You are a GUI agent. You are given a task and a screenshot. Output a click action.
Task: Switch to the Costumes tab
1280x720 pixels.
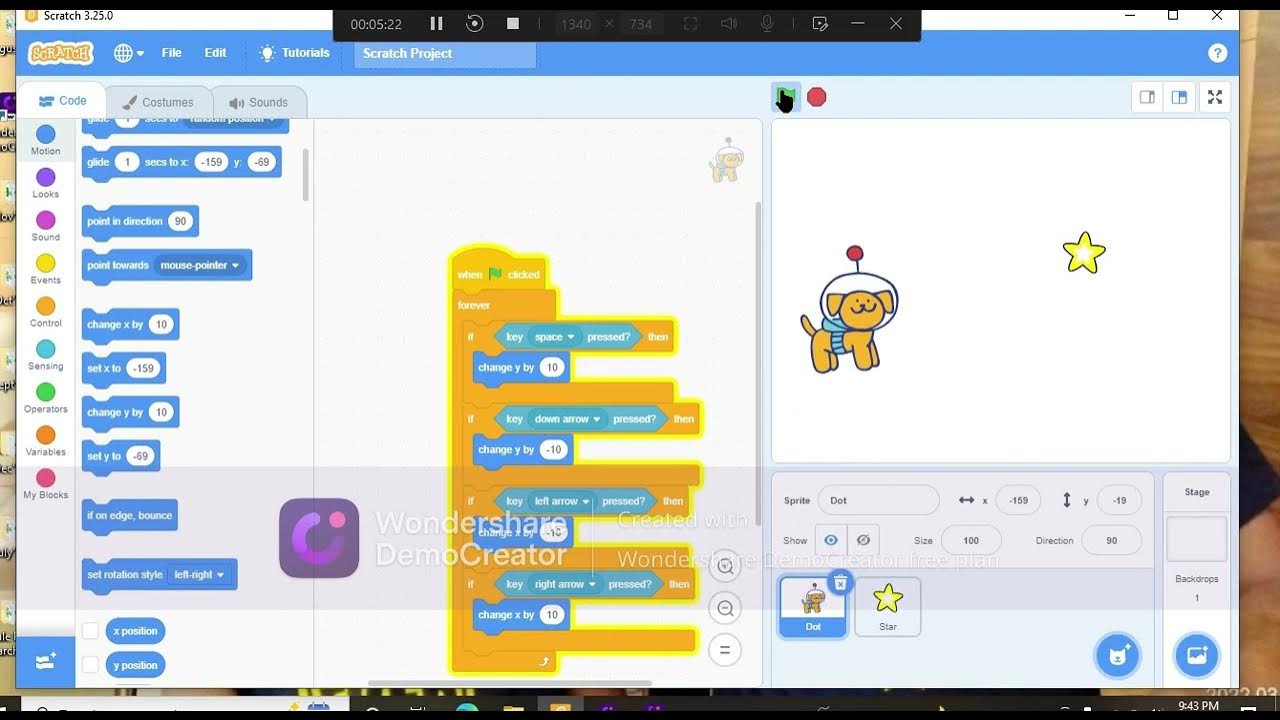[x=157, y=102]
